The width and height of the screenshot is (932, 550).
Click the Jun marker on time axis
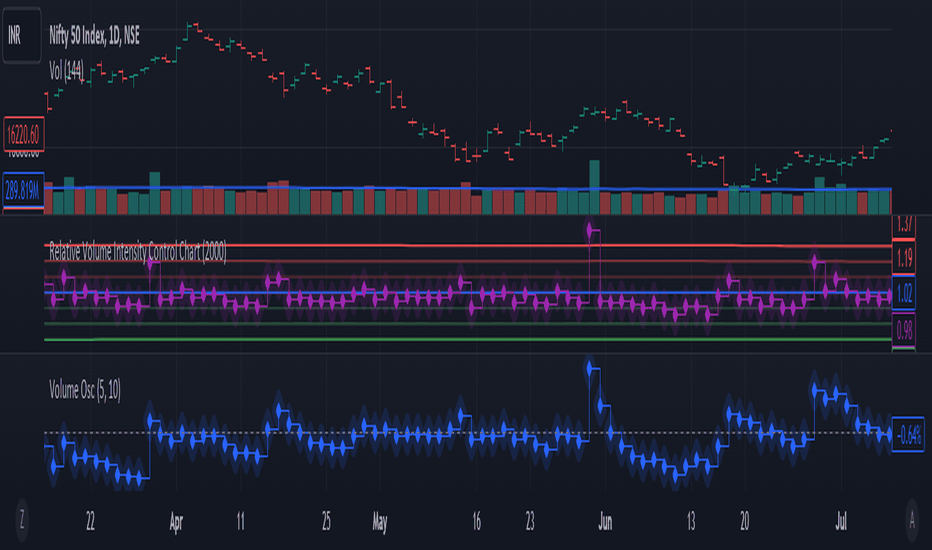click(x=605, y=522)
